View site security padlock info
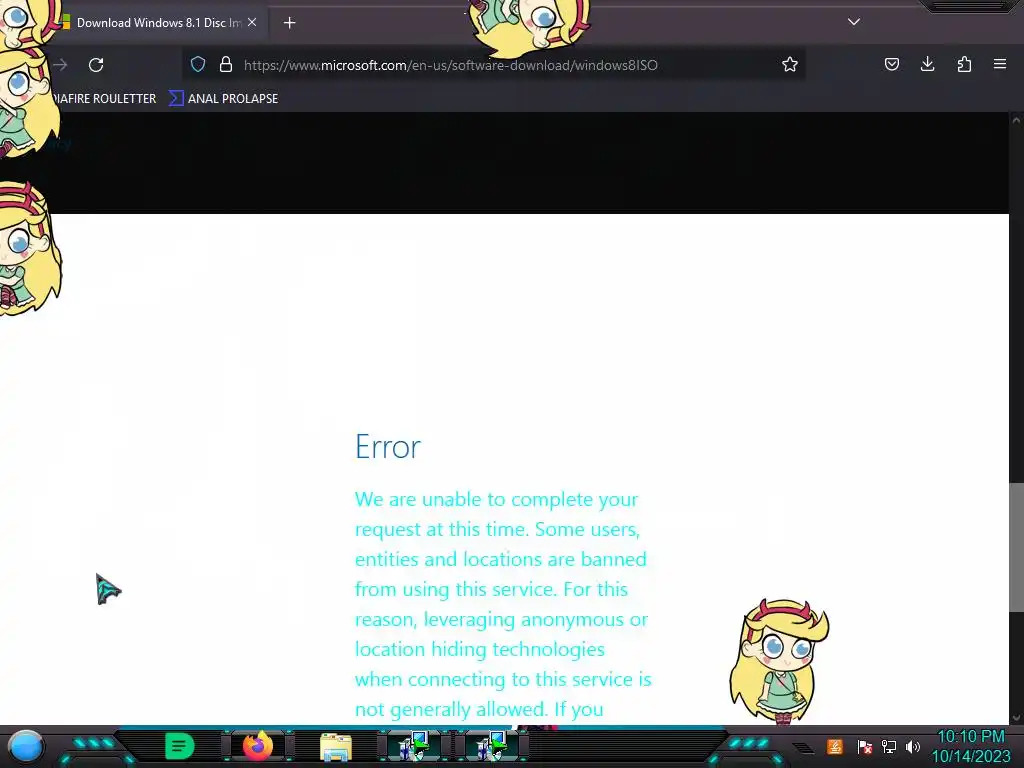Image resolution: width=1024 pixels, height=768 pixels. 226,65
